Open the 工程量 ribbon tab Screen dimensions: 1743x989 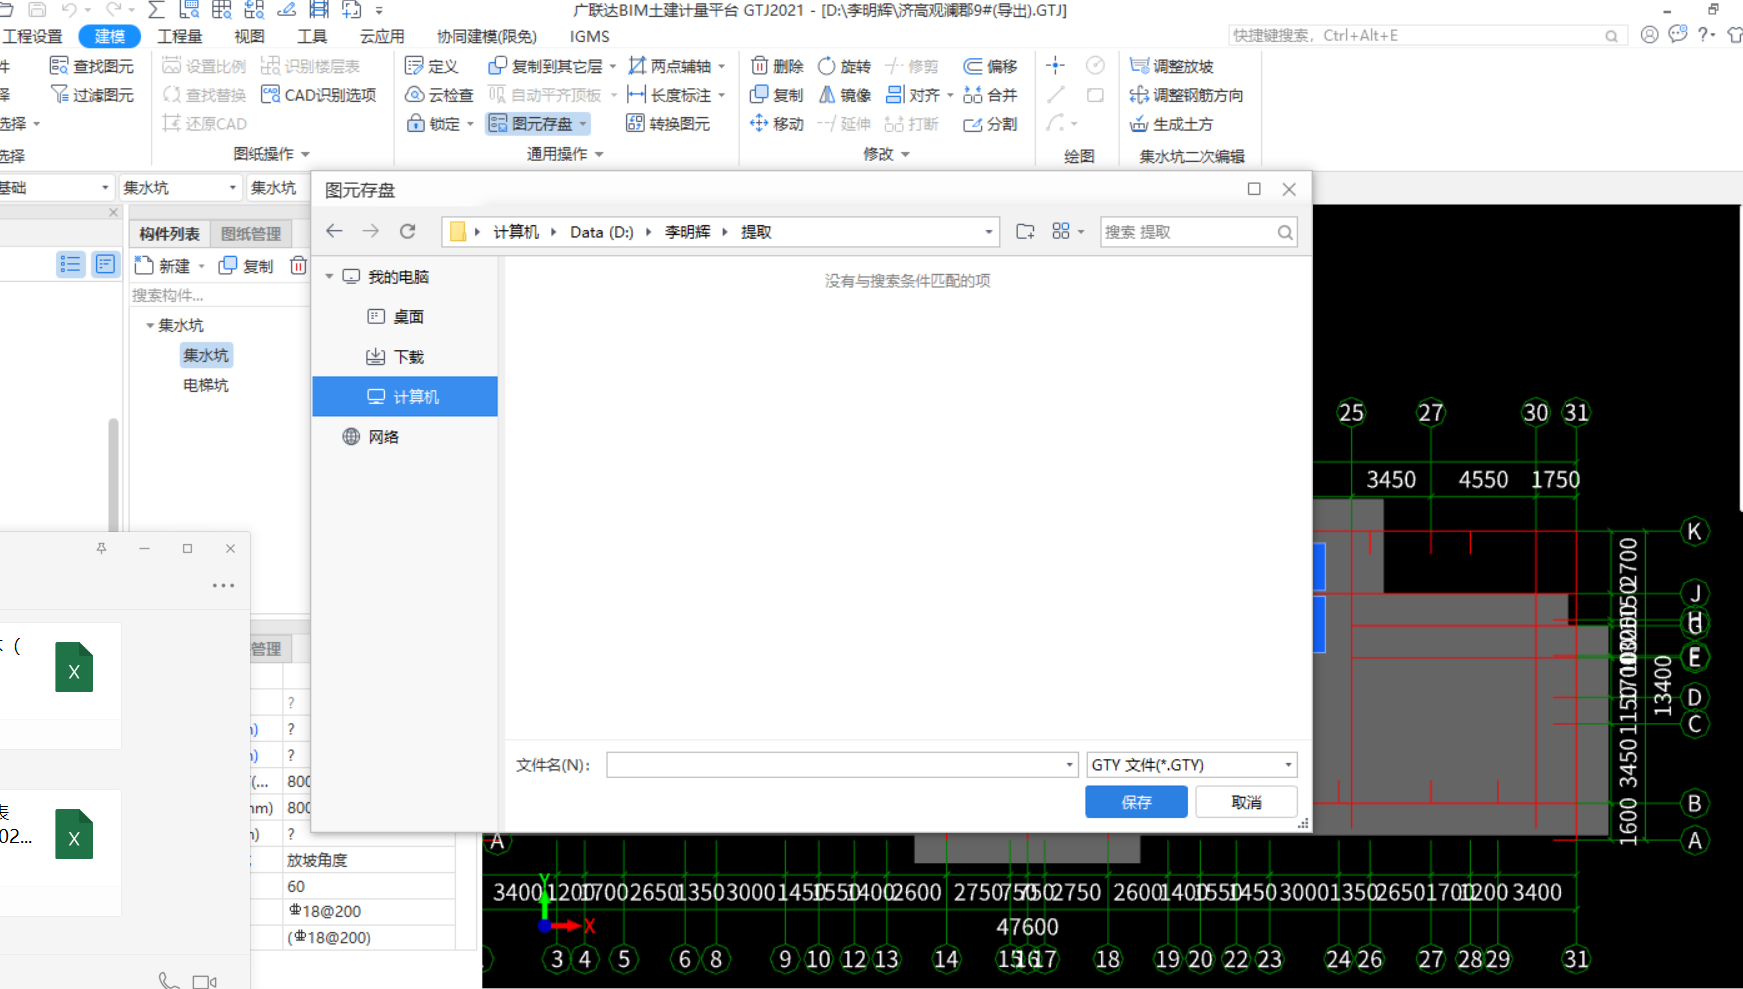pos(180,36)
